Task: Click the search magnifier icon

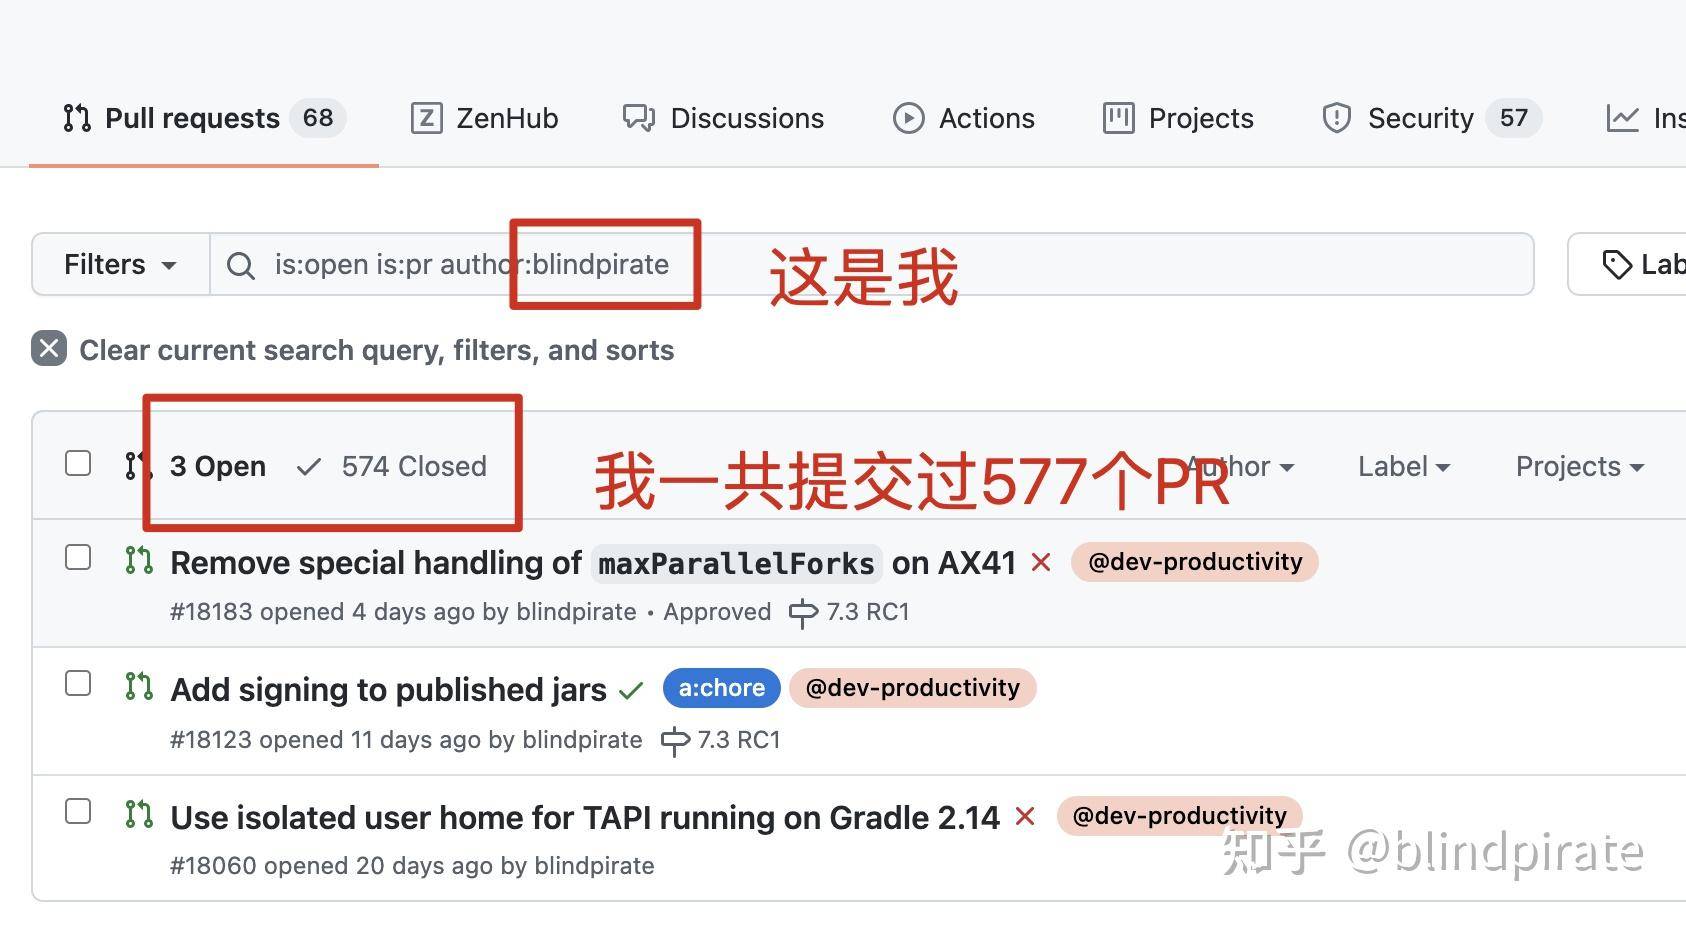Action: [x=240, y=265]
